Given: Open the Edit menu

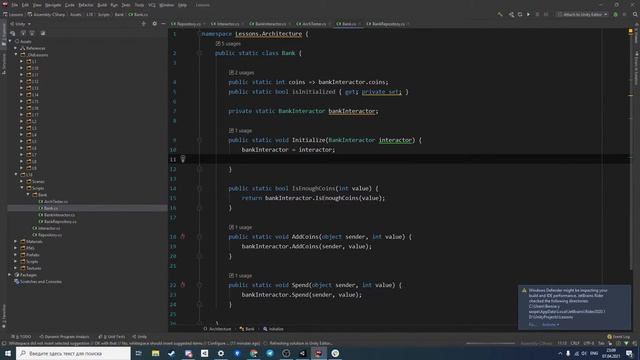Looking at the screenshot, I should [x=25, y=5].
